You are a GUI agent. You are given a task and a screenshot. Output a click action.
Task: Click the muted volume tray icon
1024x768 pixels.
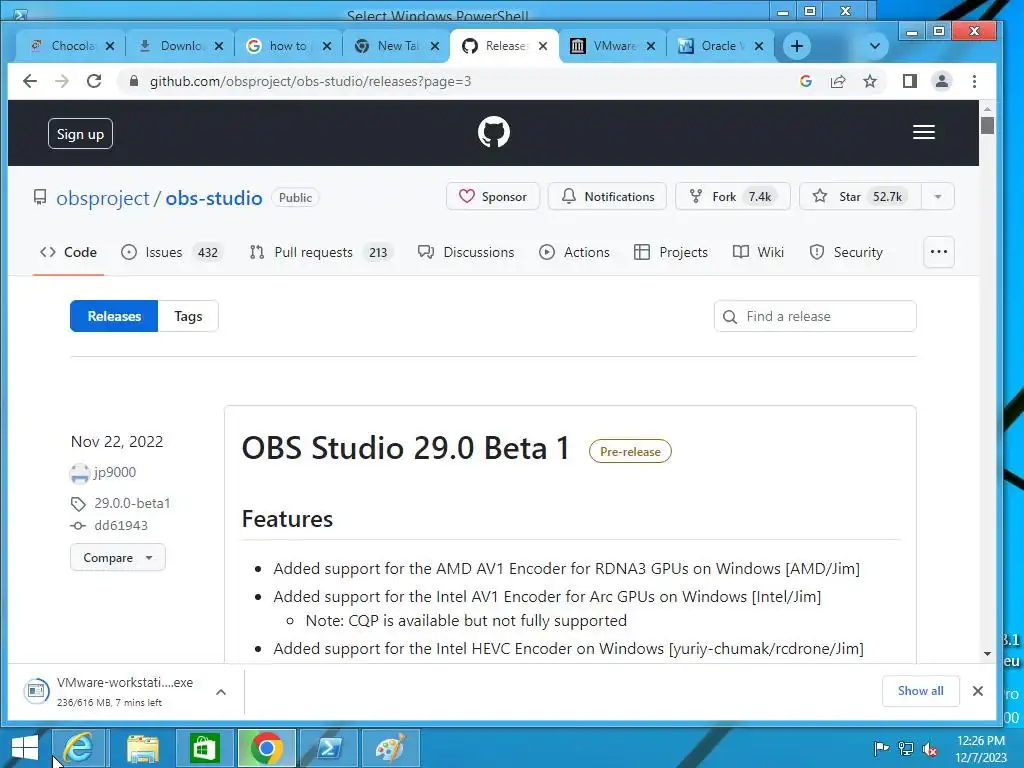(x=930, y=748)
